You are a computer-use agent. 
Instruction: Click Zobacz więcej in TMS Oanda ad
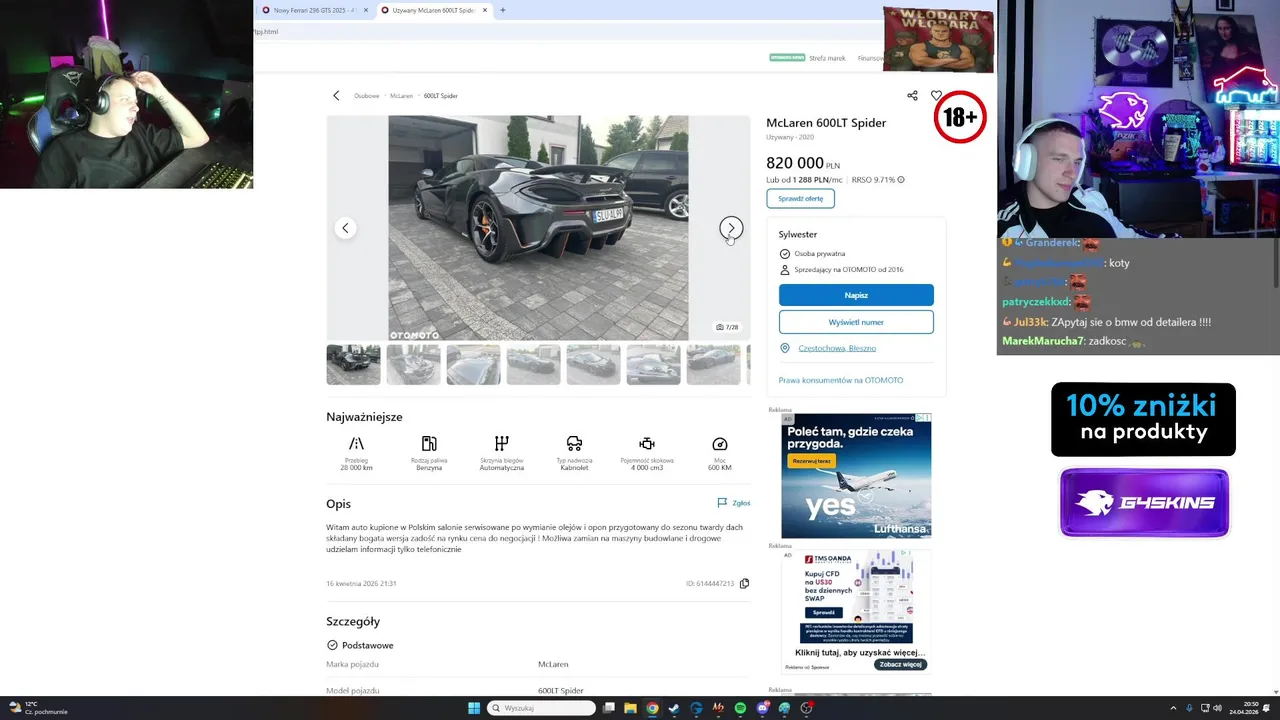(901, 664)
